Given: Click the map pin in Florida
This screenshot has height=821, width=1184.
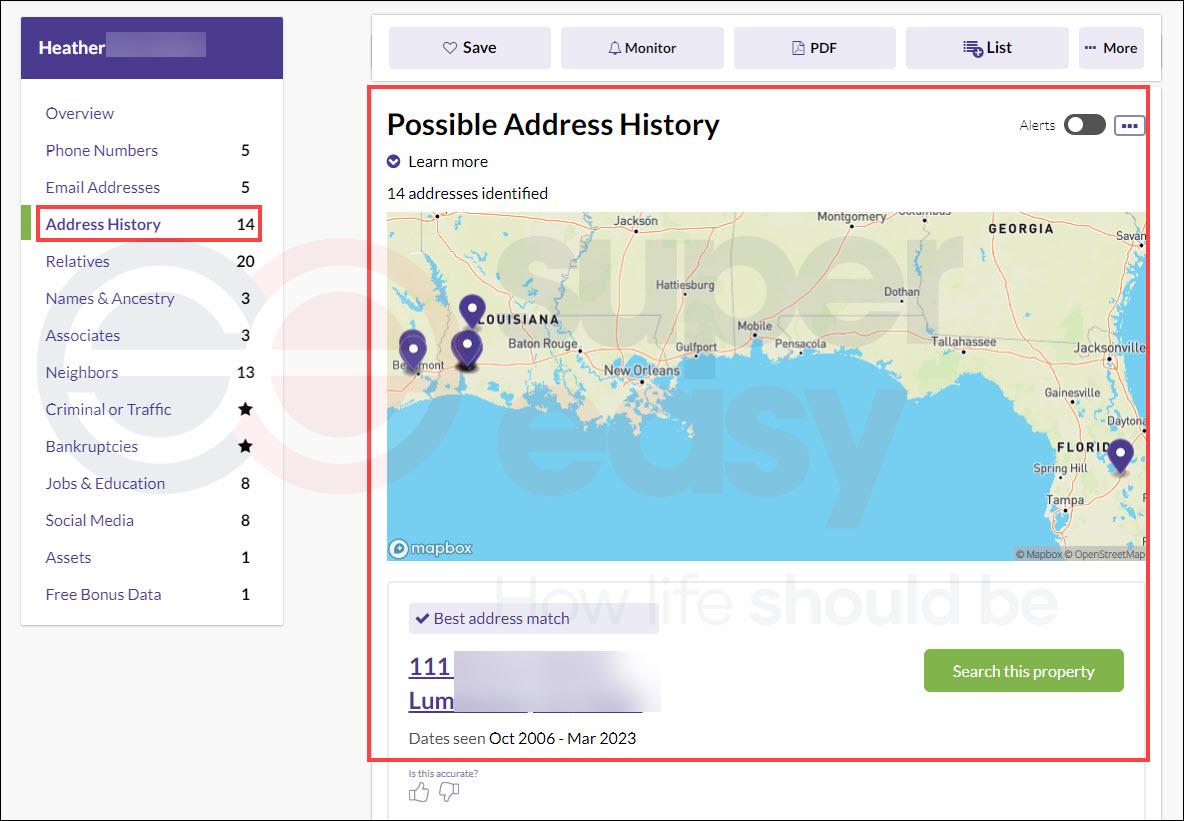Looking at the screenshot, I should (1120, 456).
